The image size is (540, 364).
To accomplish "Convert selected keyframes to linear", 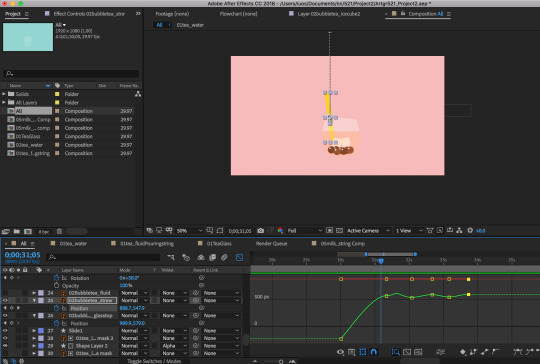I will 484,352.
